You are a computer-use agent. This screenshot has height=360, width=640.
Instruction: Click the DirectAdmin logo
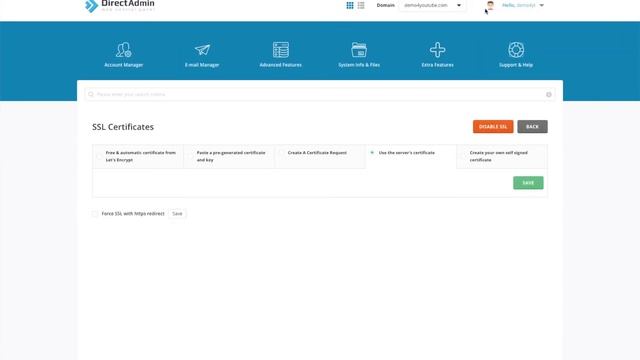(120, 6)
